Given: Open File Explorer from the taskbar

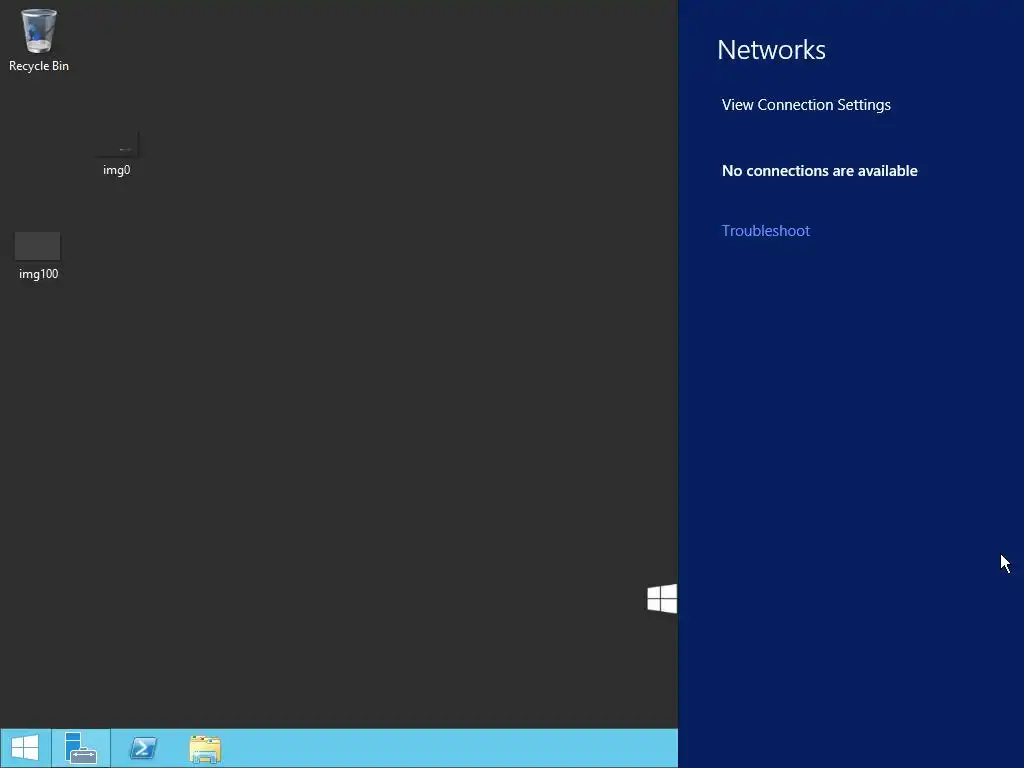Looking at the screenshot, I should pos(205,748).
